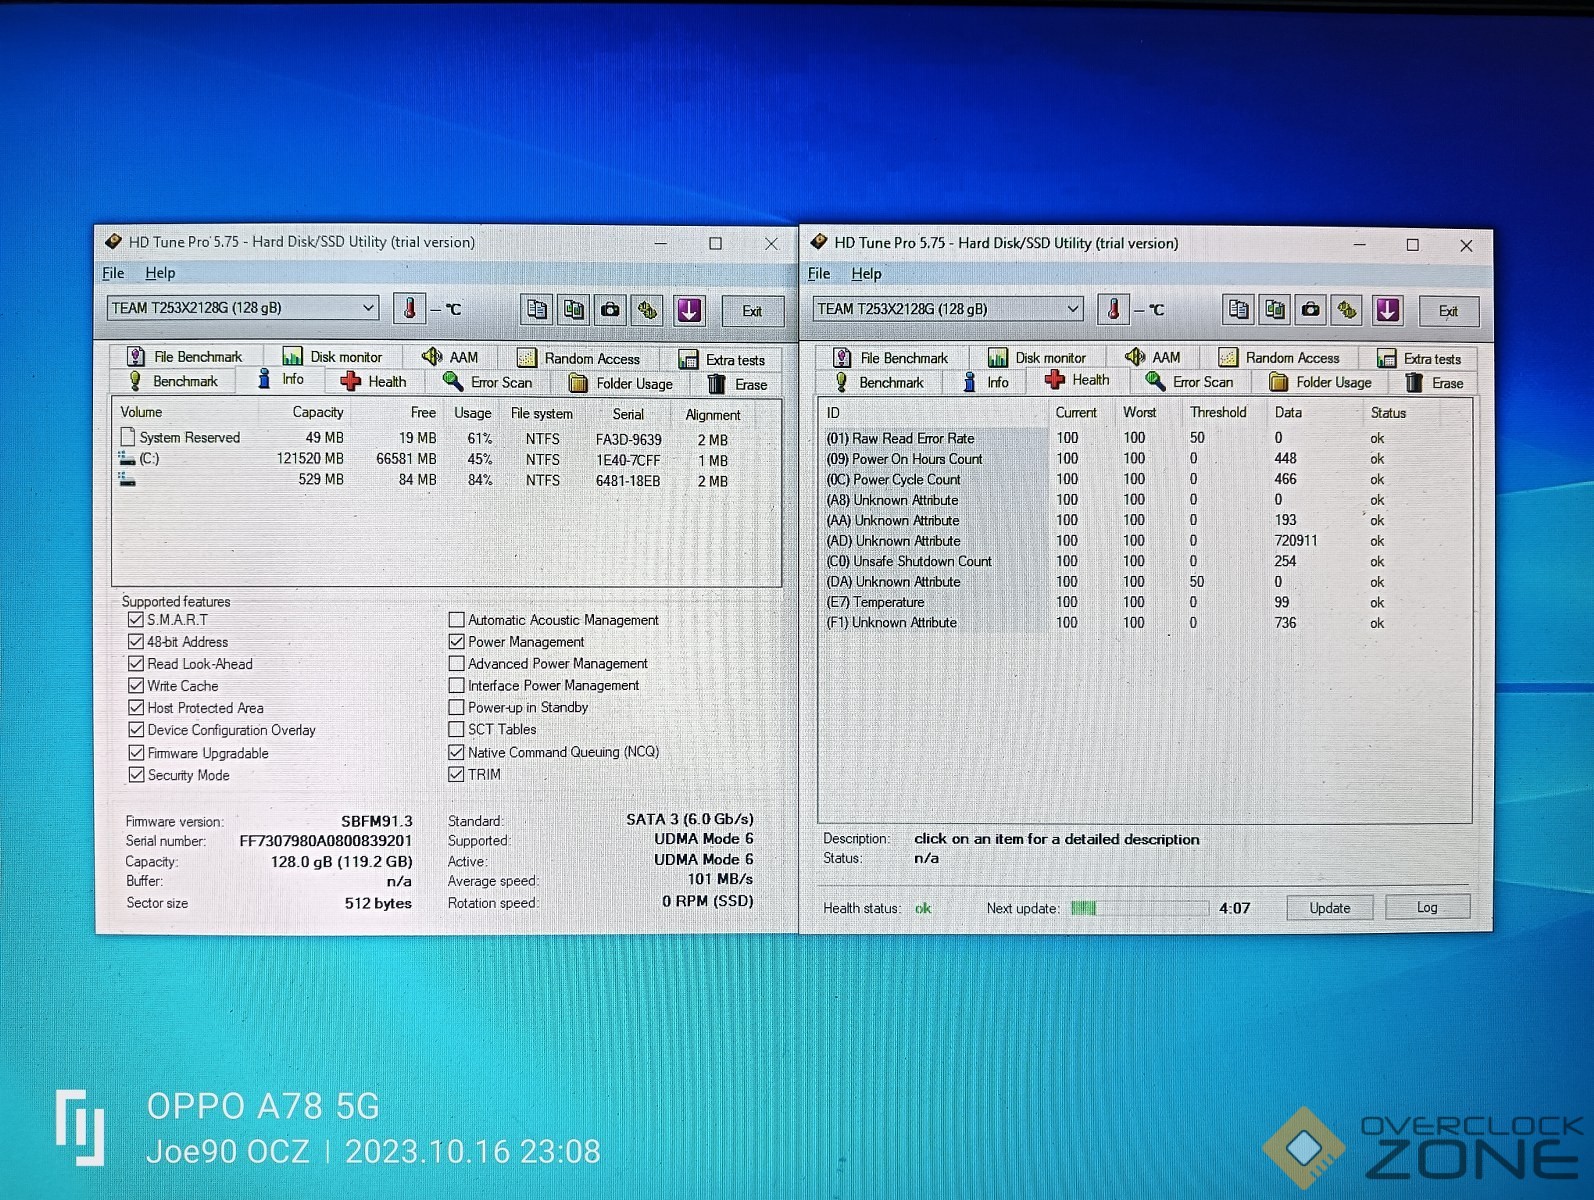Click copy text icon in right window toolbar

[1239, 310]
